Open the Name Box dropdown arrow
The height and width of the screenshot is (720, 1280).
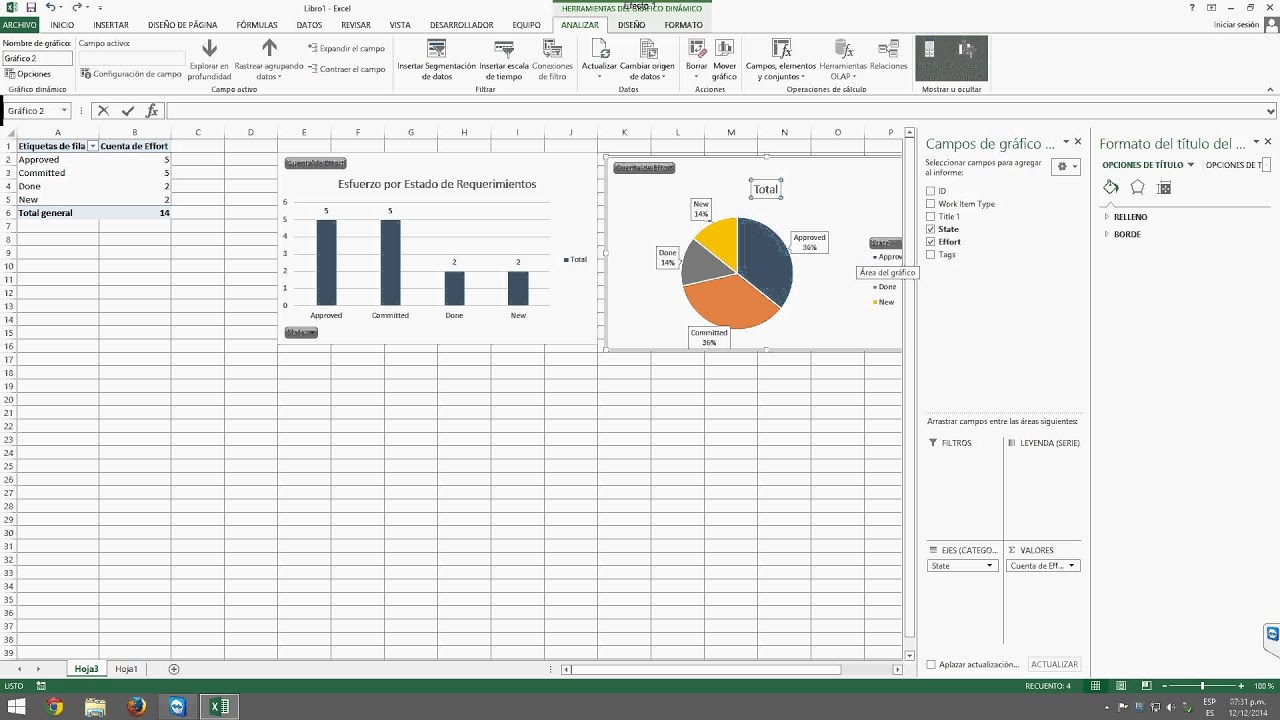click(64, 111)
